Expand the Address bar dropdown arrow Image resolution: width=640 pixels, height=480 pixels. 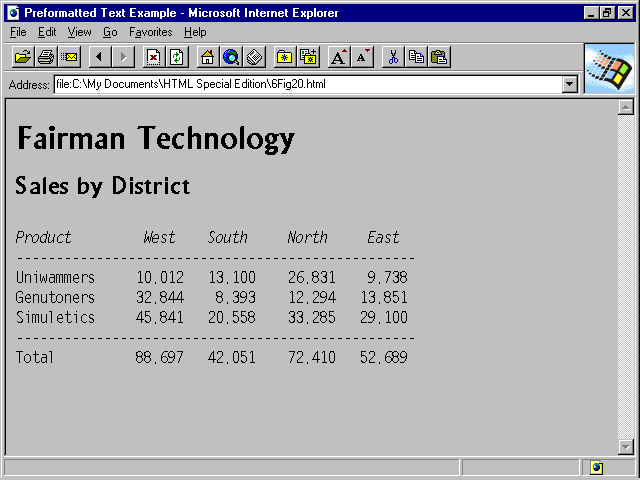pyautogui.click(x=570, y=85)
